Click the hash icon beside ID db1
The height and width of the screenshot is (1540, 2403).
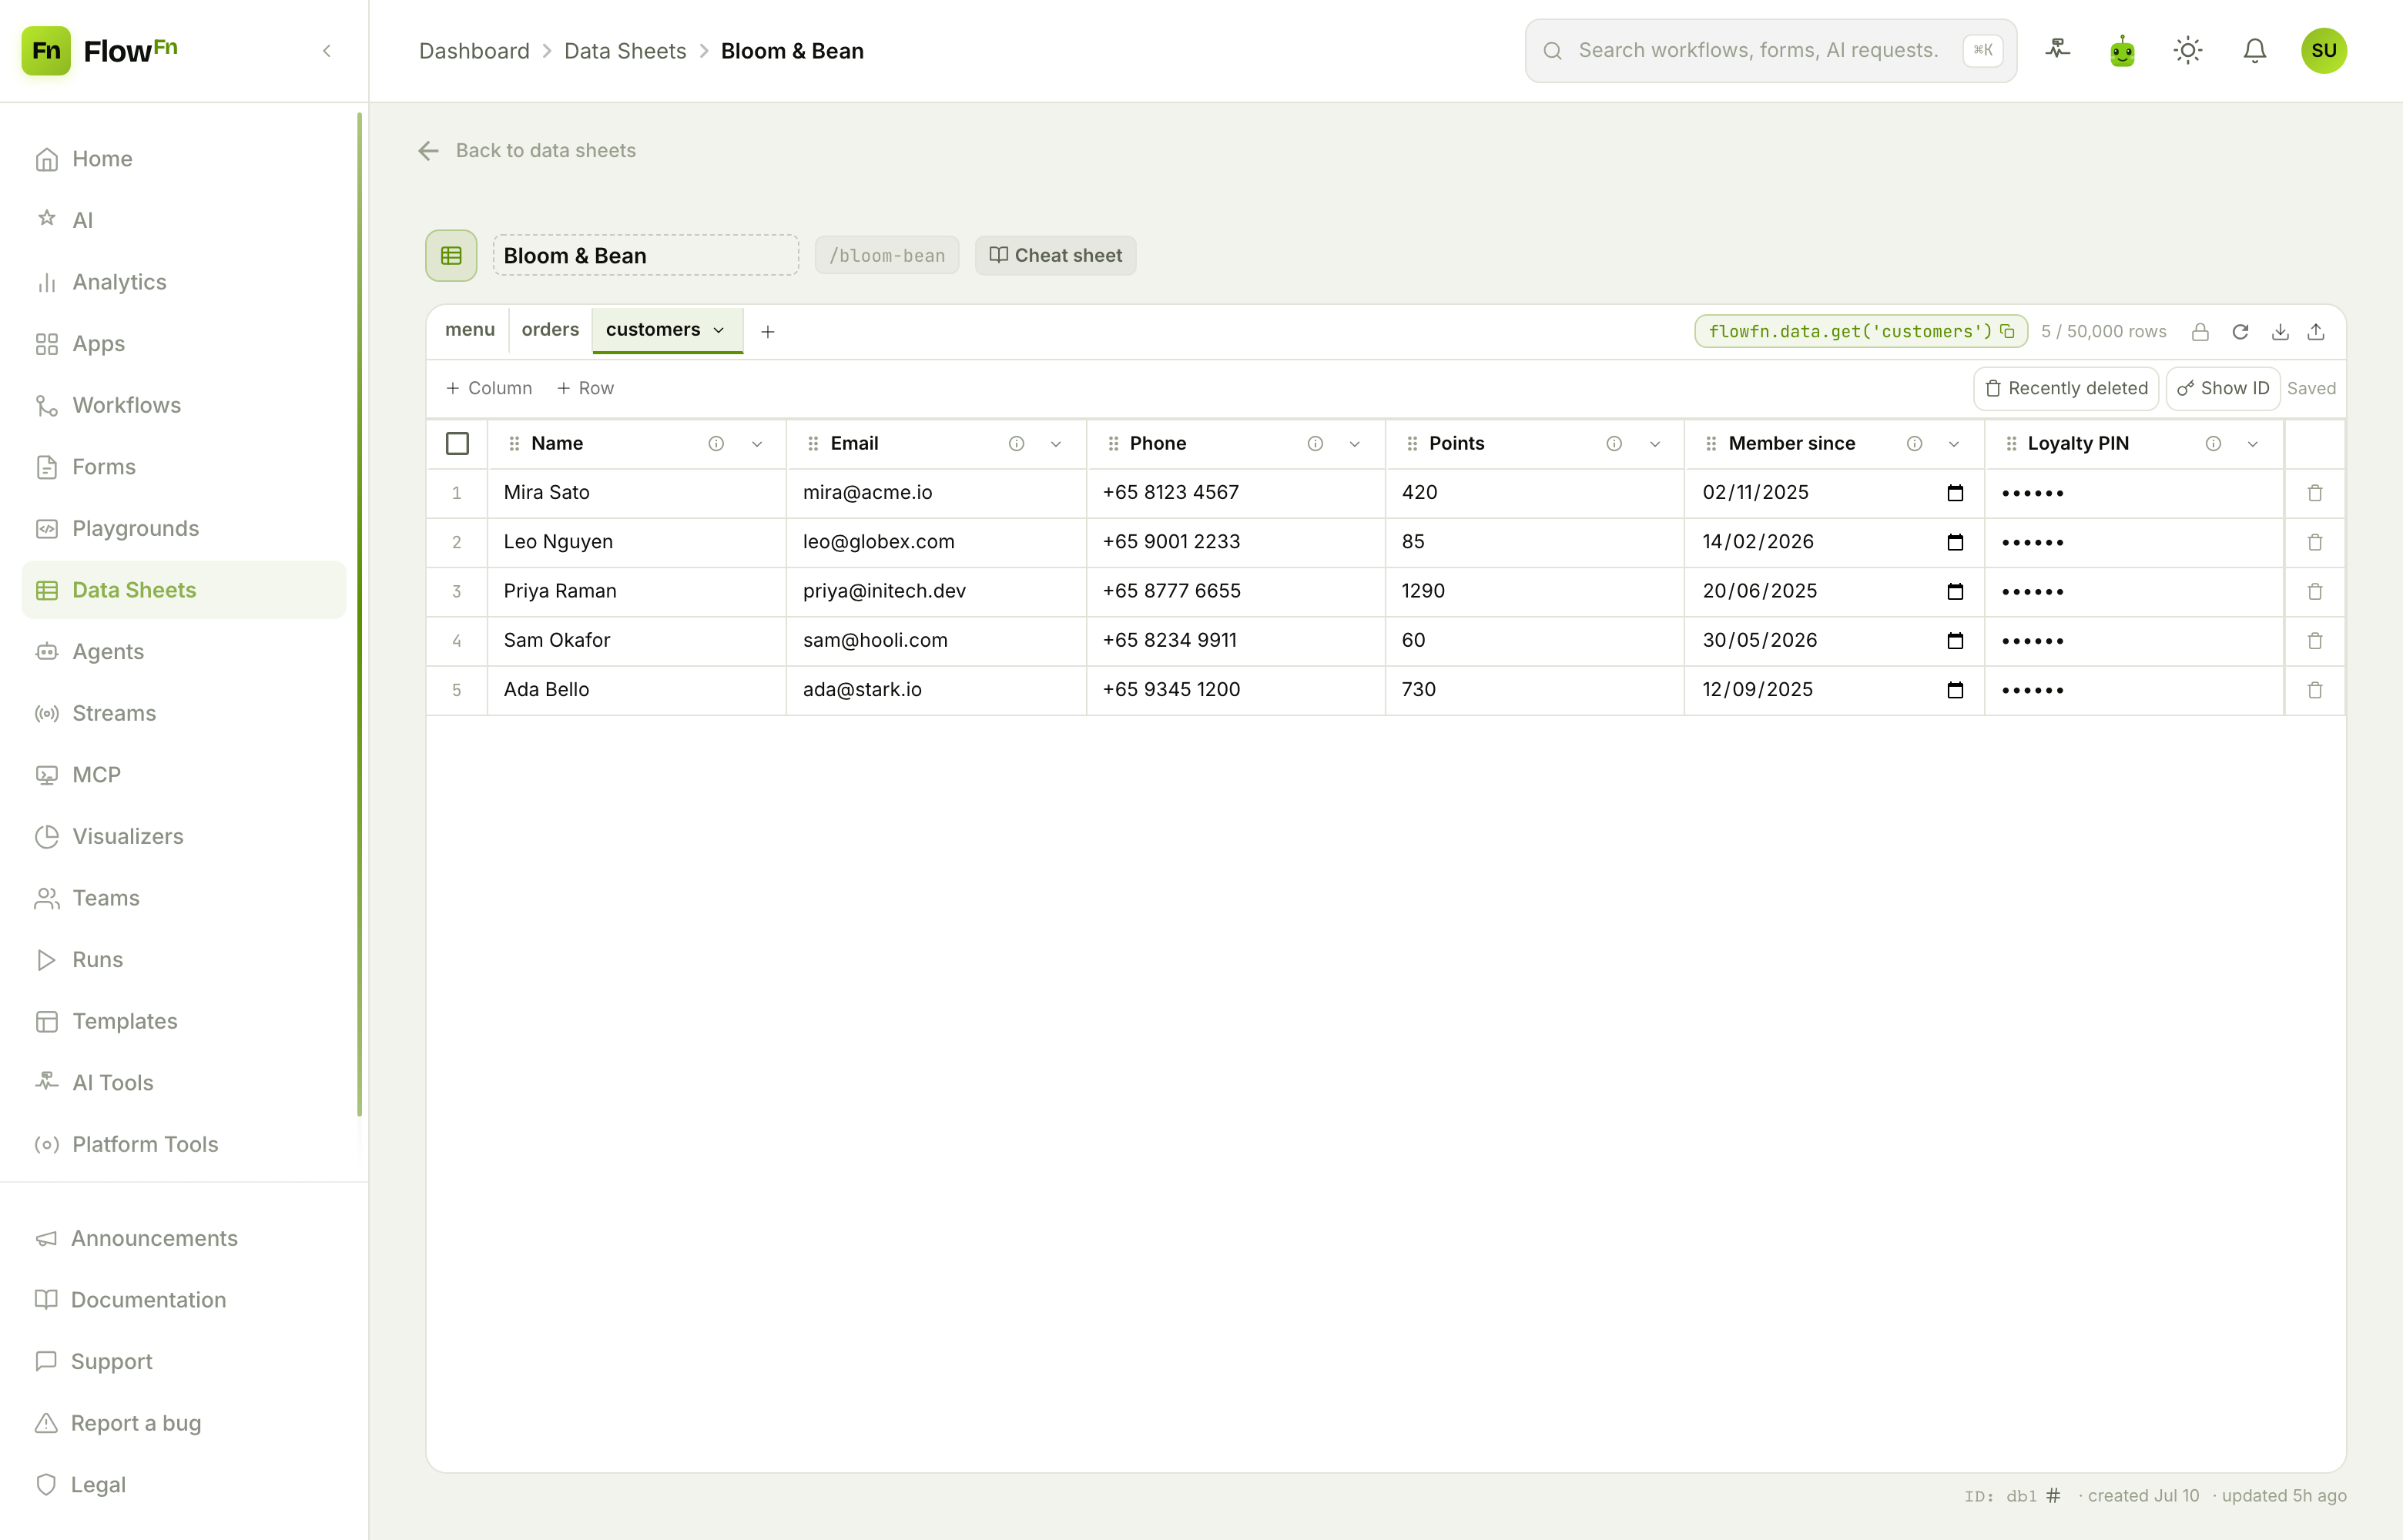[x=2053, y=1495]
